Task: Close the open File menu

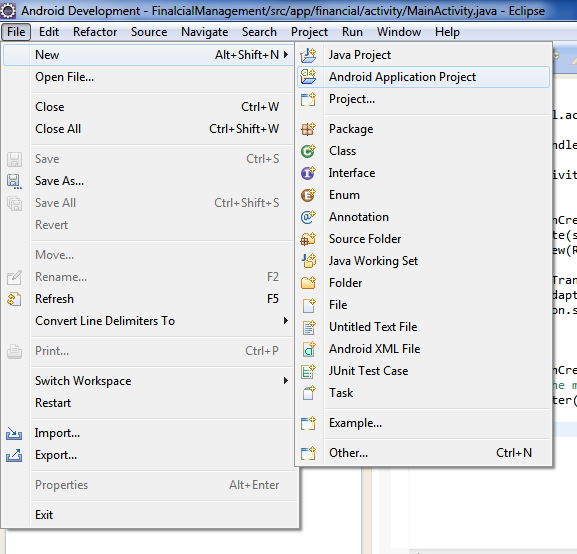Action: click(16, 32)
